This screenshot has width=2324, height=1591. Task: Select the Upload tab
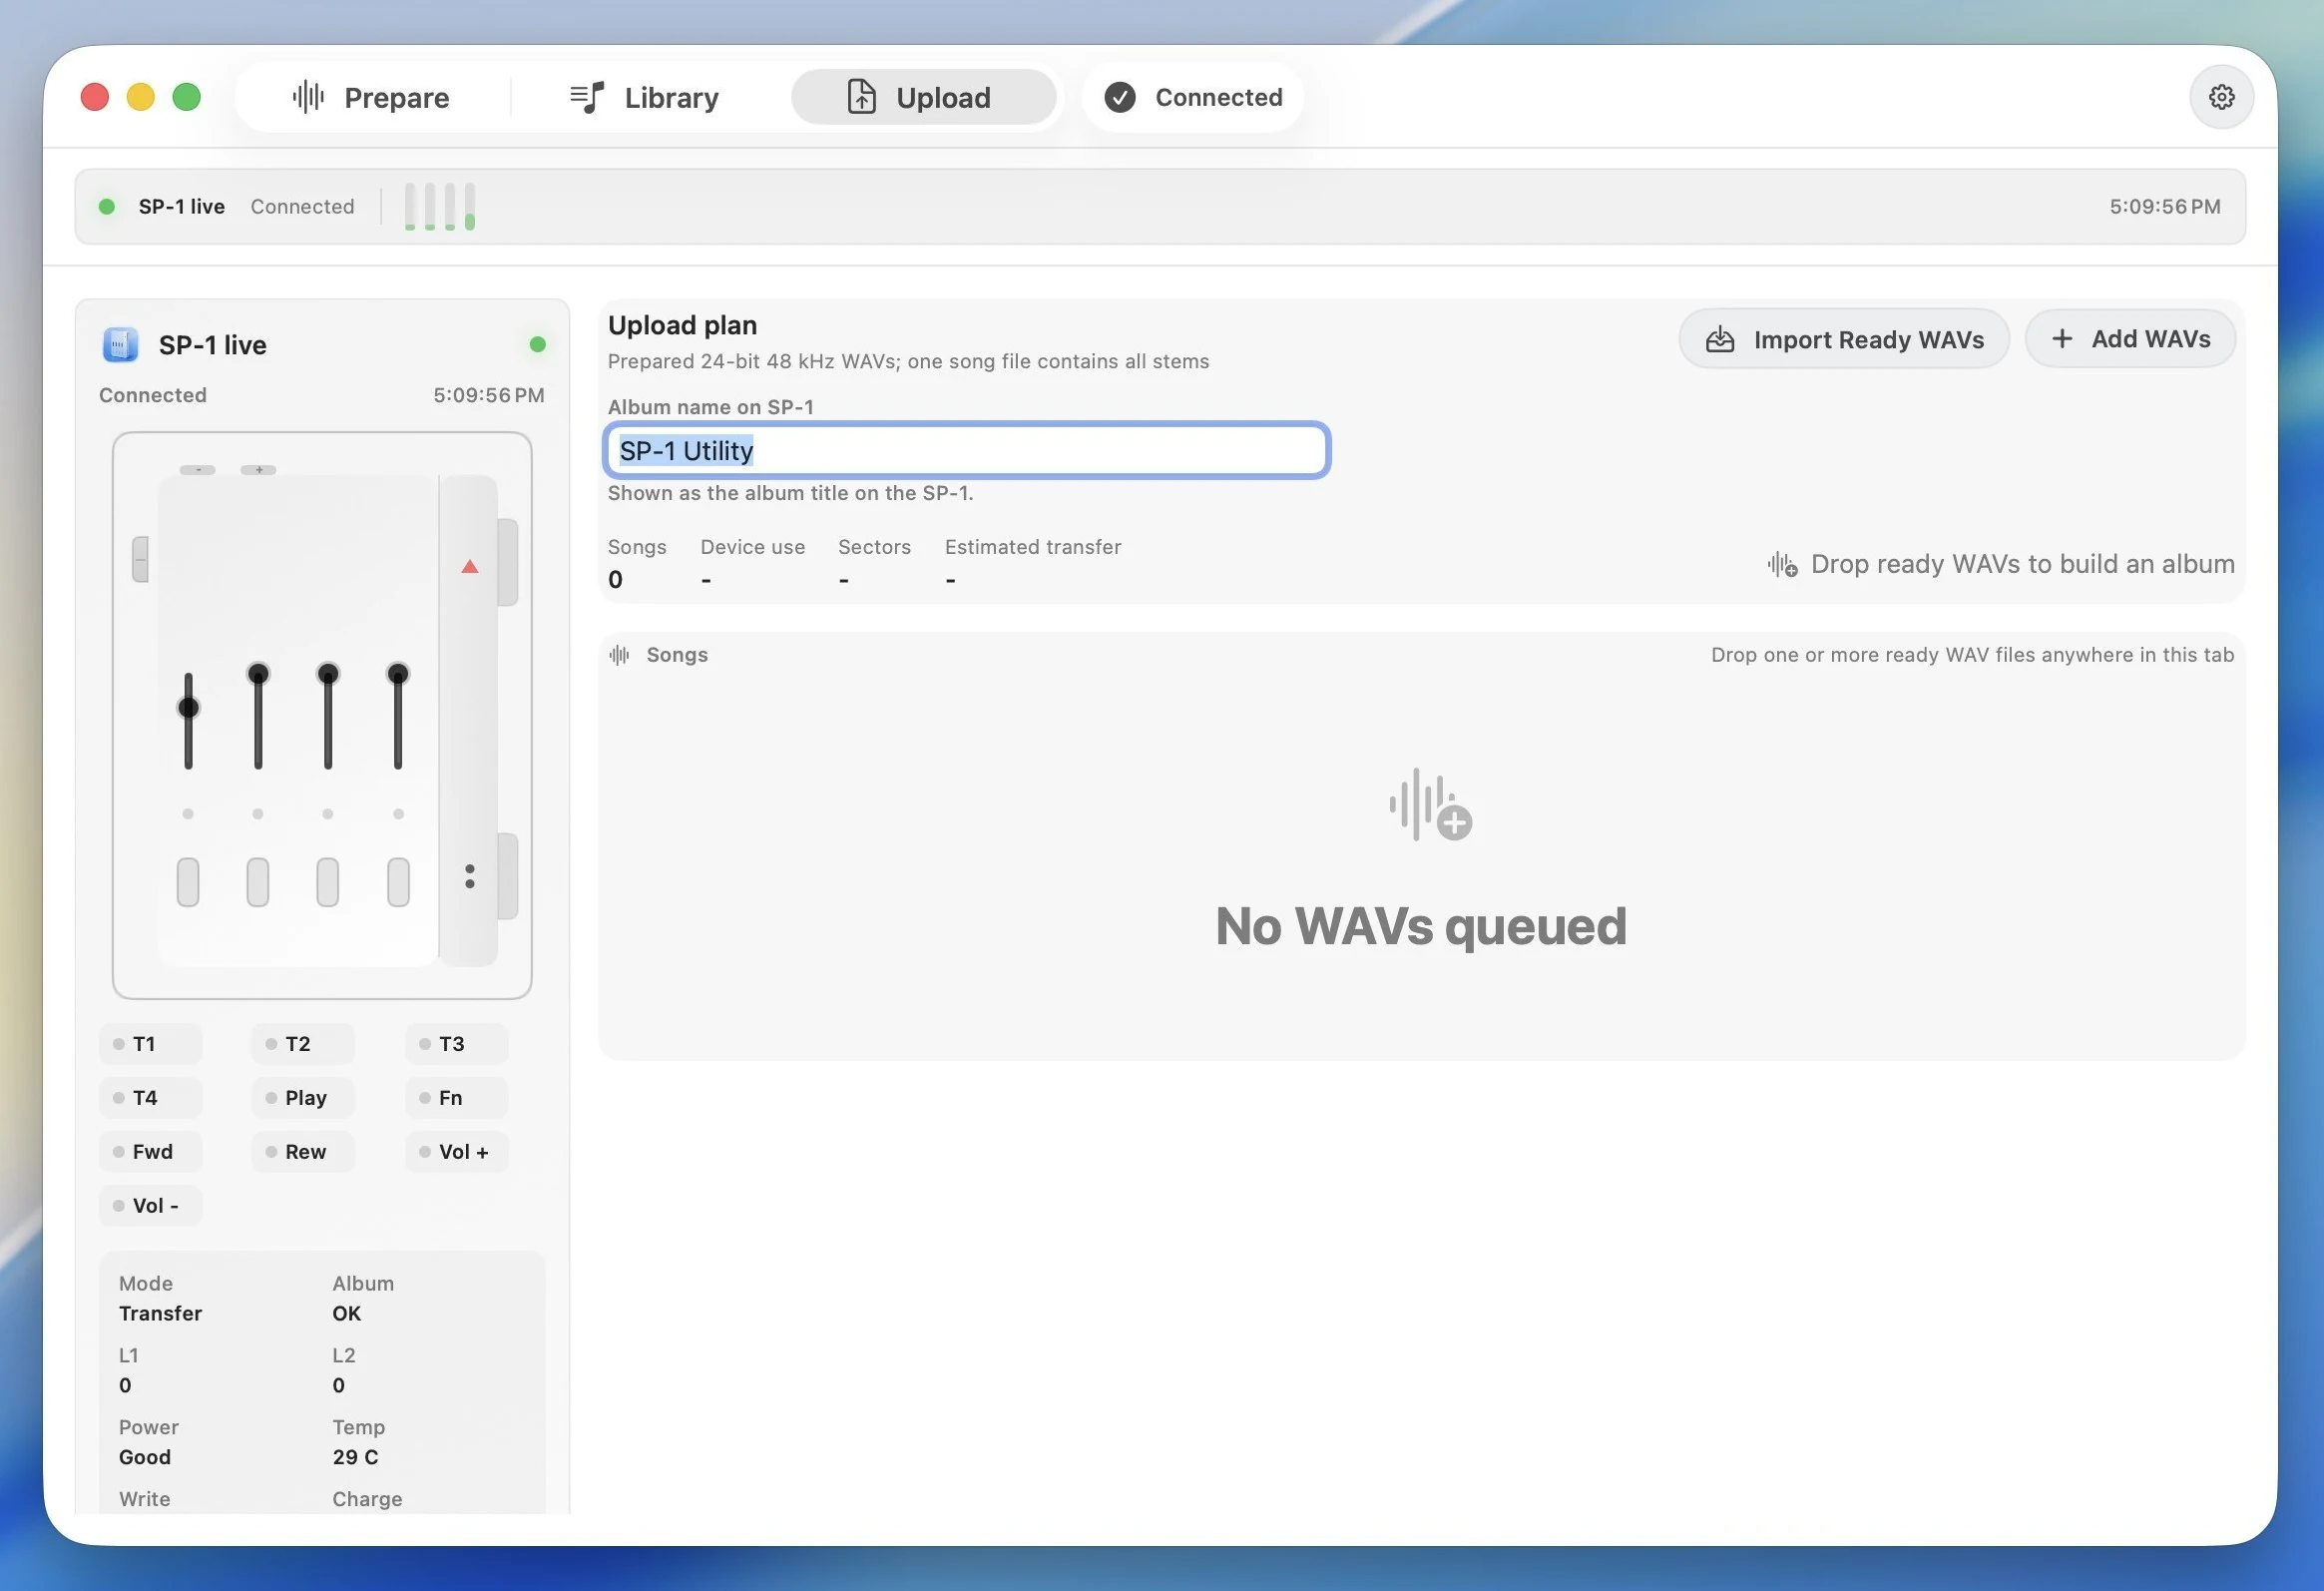922,97
